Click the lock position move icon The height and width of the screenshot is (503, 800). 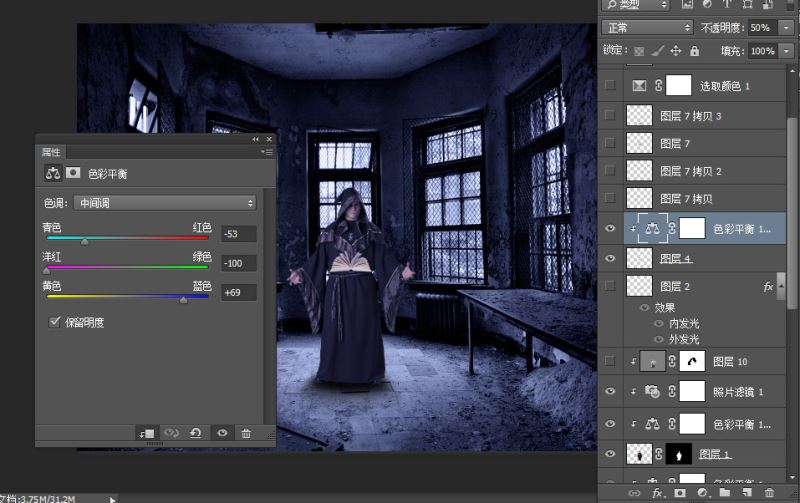[676, 50]
